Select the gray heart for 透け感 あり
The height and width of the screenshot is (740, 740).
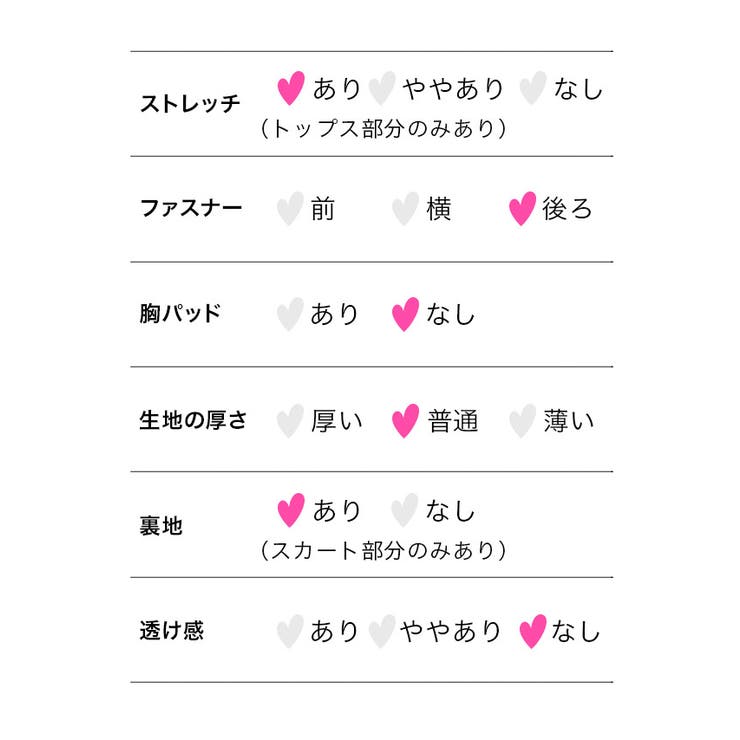tap(290, 631)
